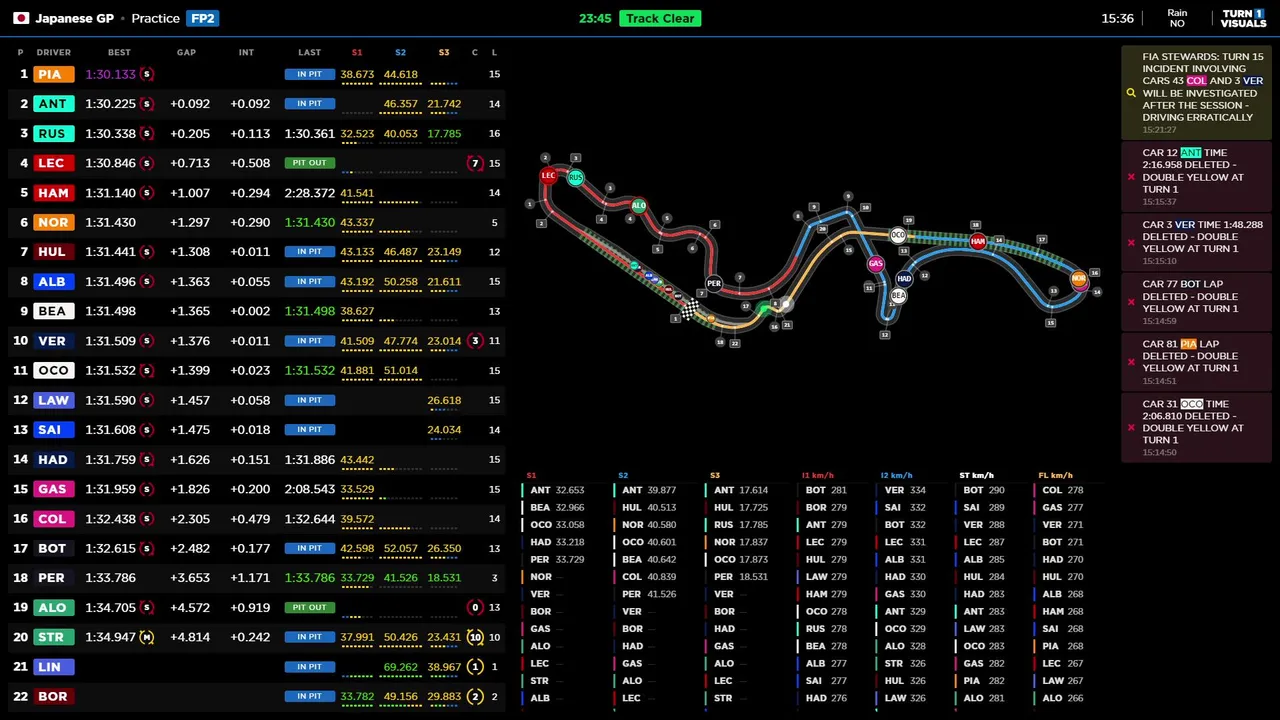Screen dimensions: 1280x720
Task: Click the PER marker on the track map
Action: point(713,283)
